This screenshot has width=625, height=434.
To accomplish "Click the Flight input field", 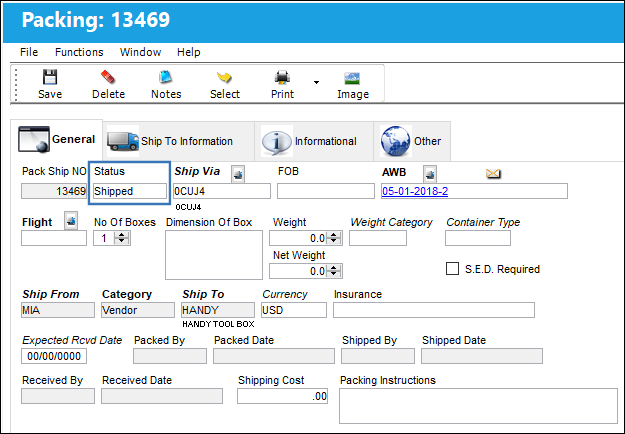I will click(x=54, y=238).
